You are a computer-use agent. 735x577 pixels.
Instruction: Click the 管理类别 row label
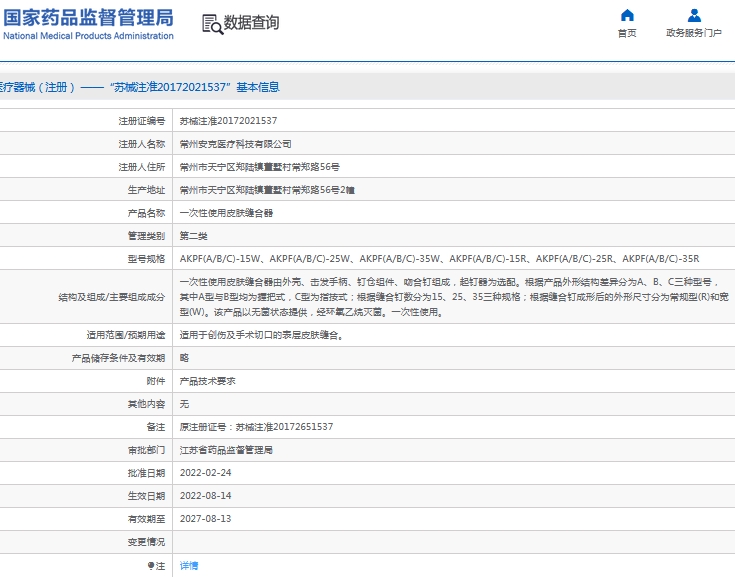[146, 236]
